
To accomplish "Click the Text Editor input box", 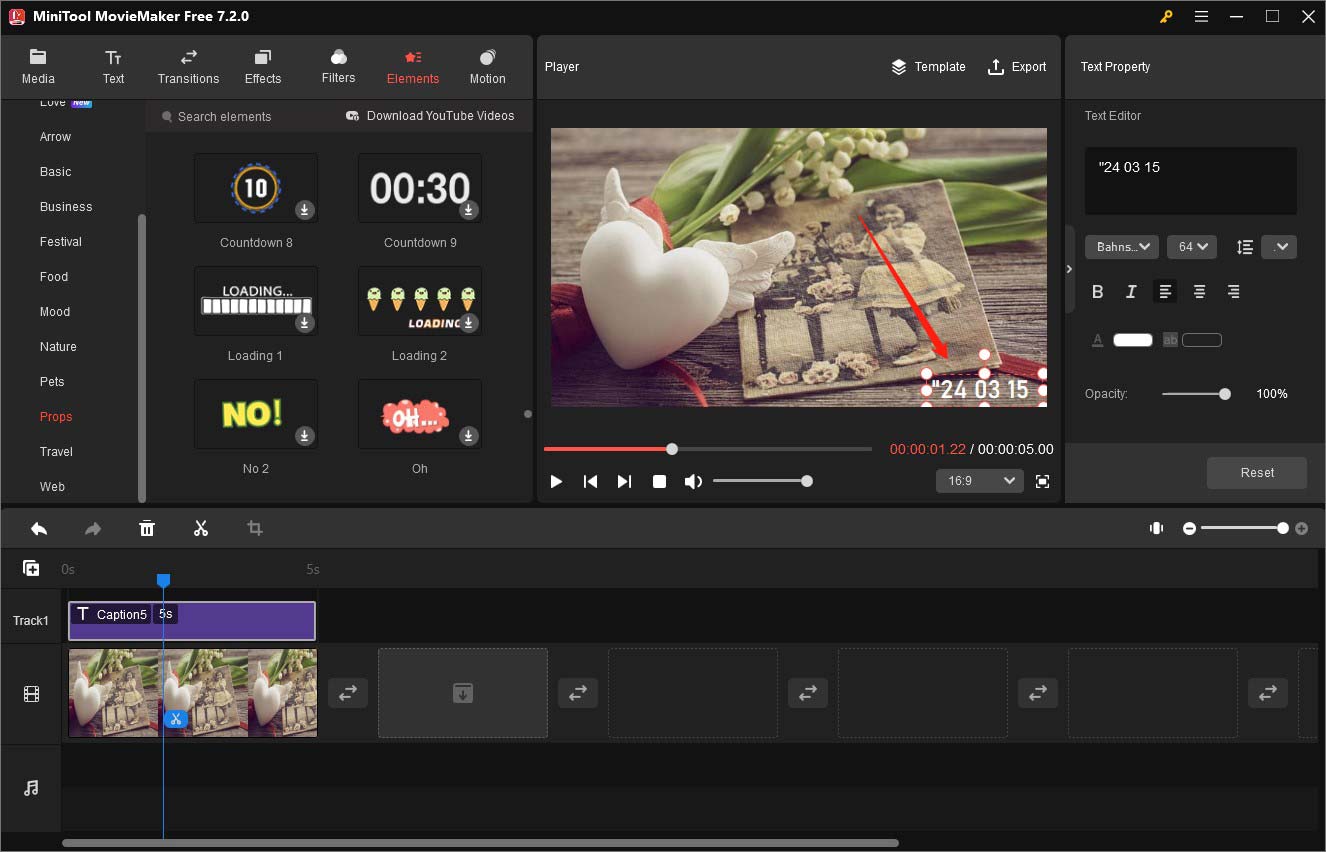I will [1191, 181].
